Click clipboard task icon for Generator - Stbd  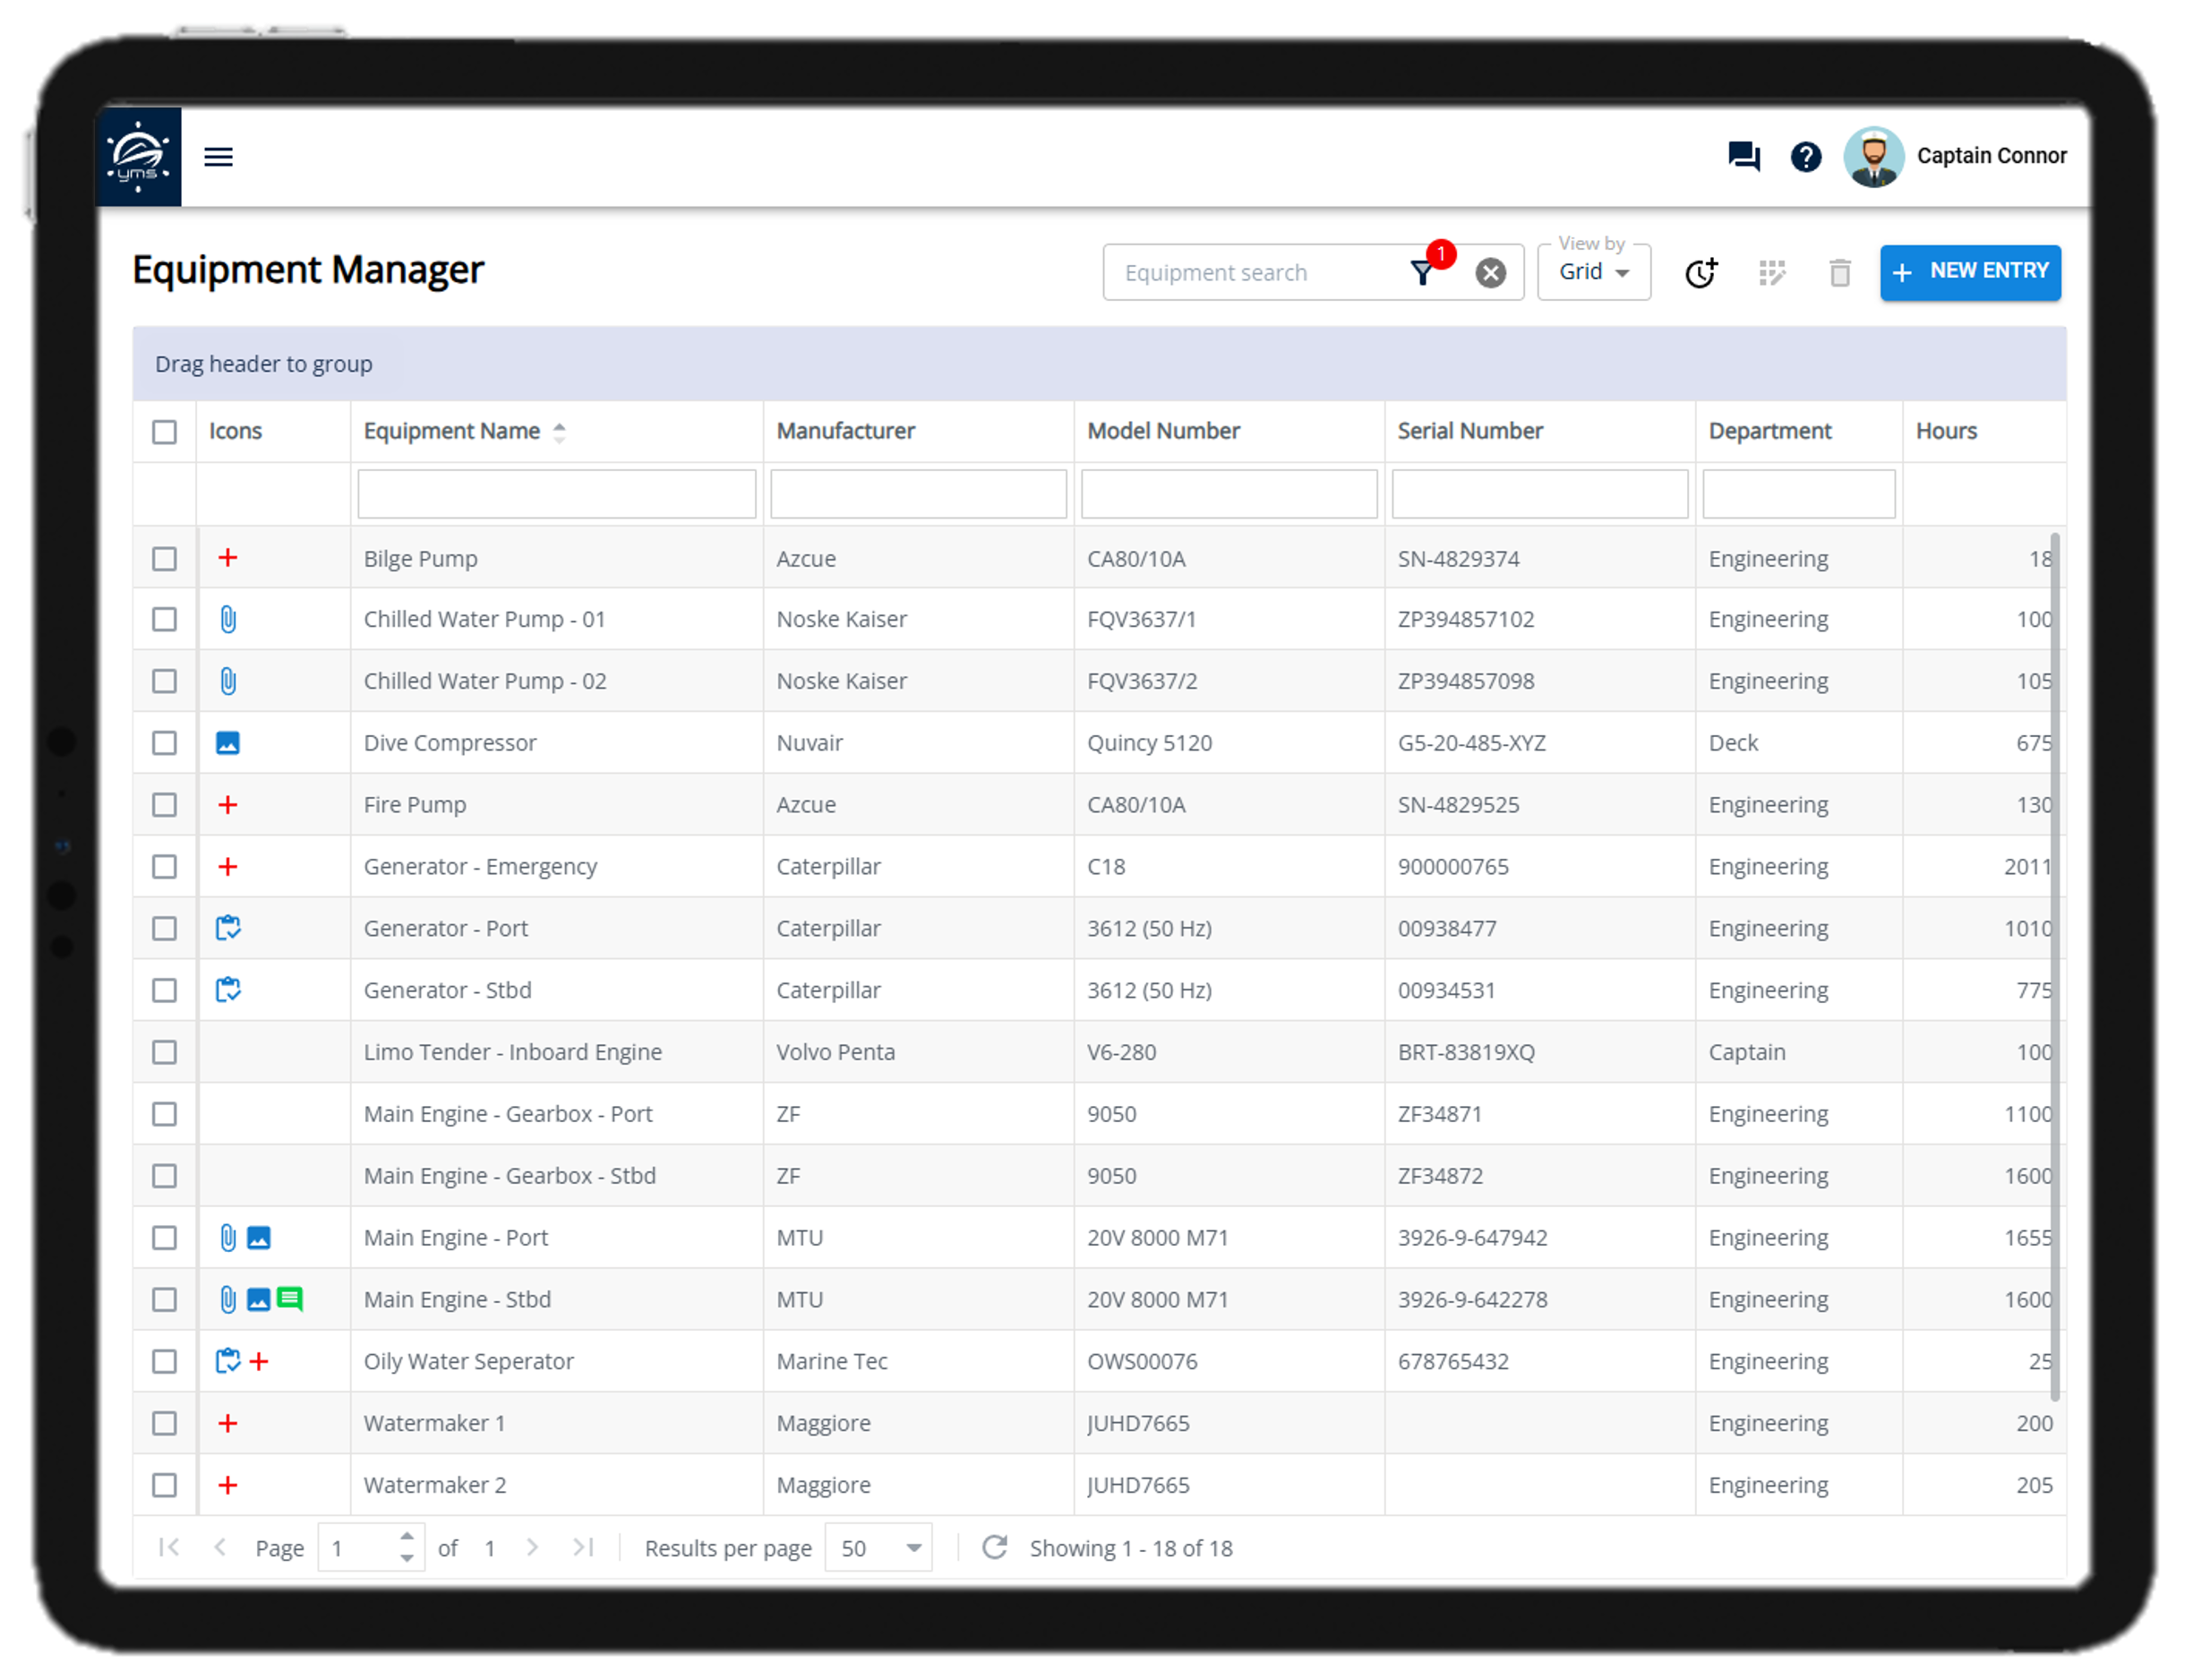click(x=228, y=990)
